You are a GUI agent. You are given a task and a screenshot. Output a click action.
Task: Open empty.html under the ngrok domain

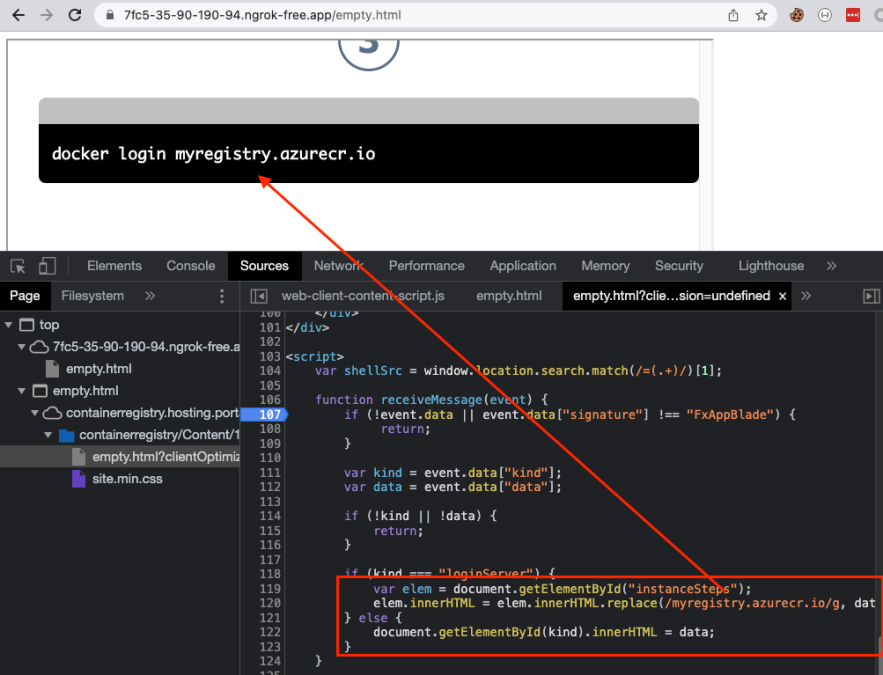click(x=99, y=369)
